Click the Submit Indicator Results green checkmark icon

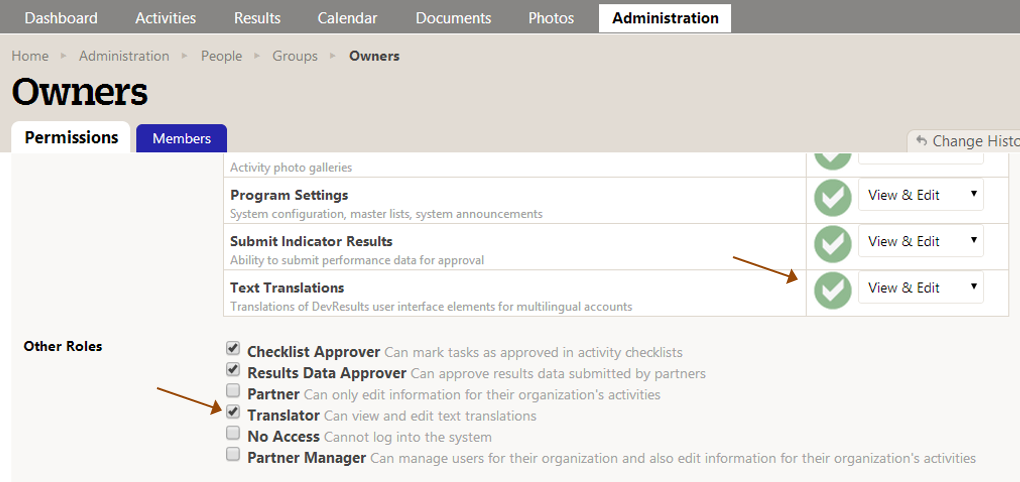(832, 243)
